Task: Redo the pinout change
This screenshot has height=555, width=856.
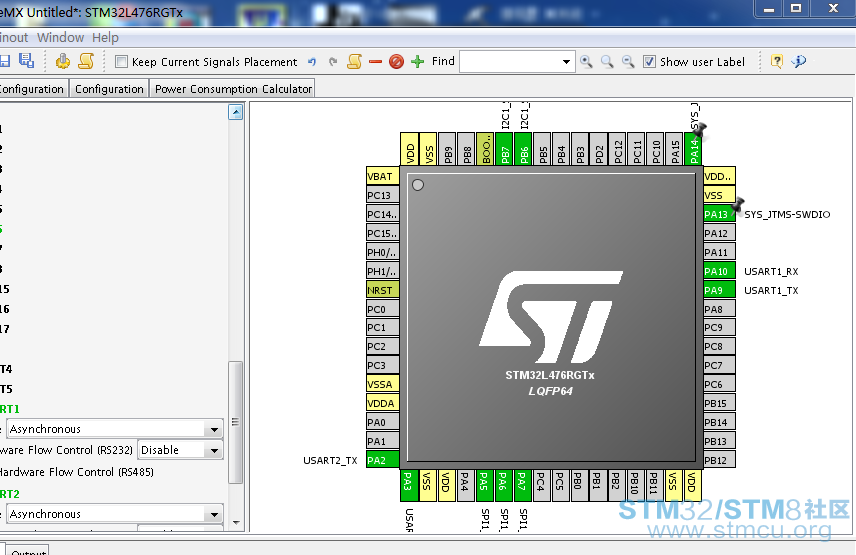Action: 332,62
